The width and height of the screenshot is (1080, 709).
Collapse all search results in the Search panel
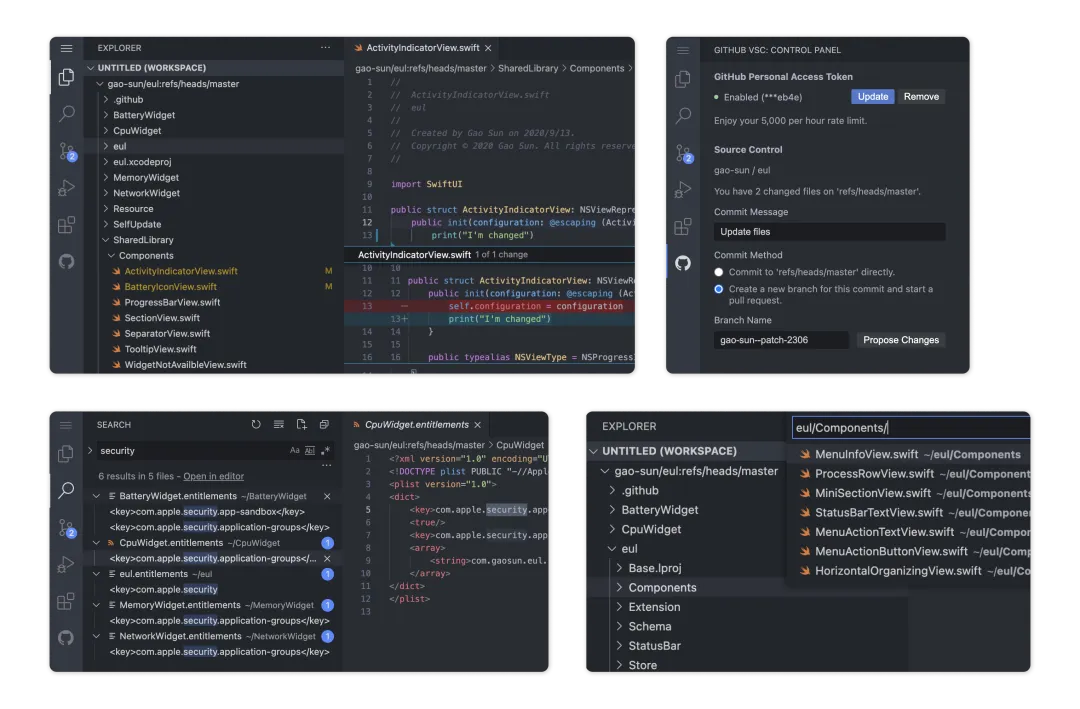coord(324,424)
